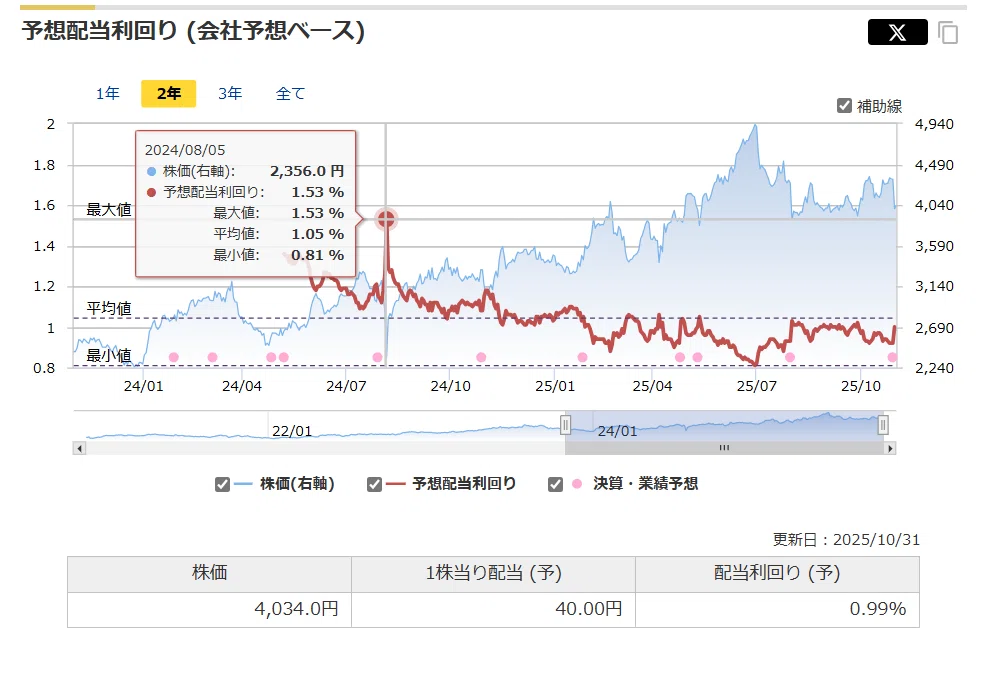
Task: Click the 40.00円 dividend cell
Action: click(493, 610)
